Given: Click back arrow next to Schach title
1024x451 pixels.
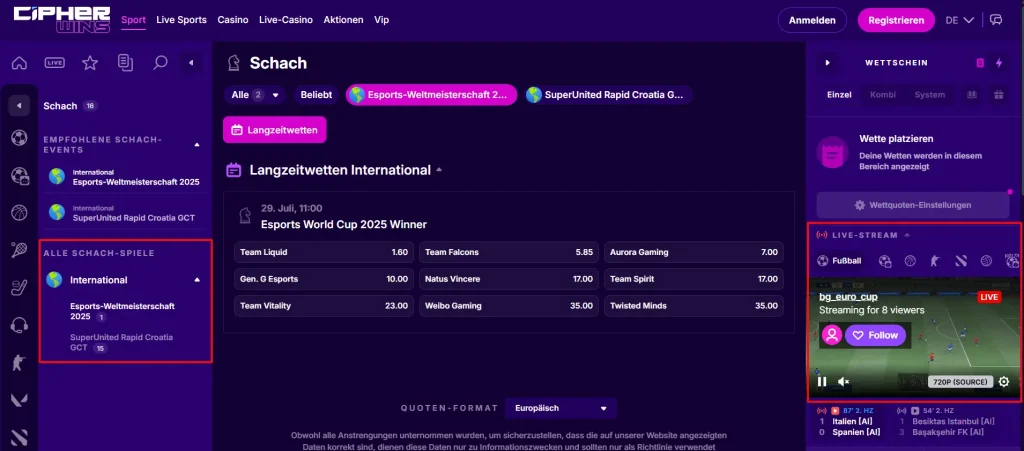Looking at the screenshot, I should click(x=19, y=106).
